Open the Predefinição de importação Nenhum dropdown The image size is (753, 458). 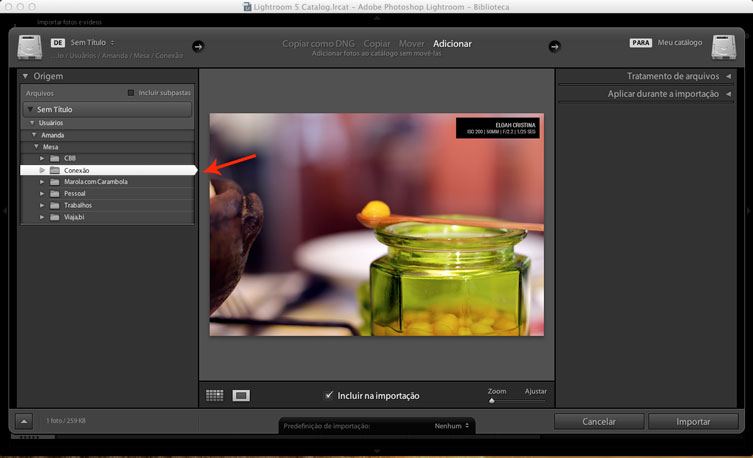tap(452, 425)
